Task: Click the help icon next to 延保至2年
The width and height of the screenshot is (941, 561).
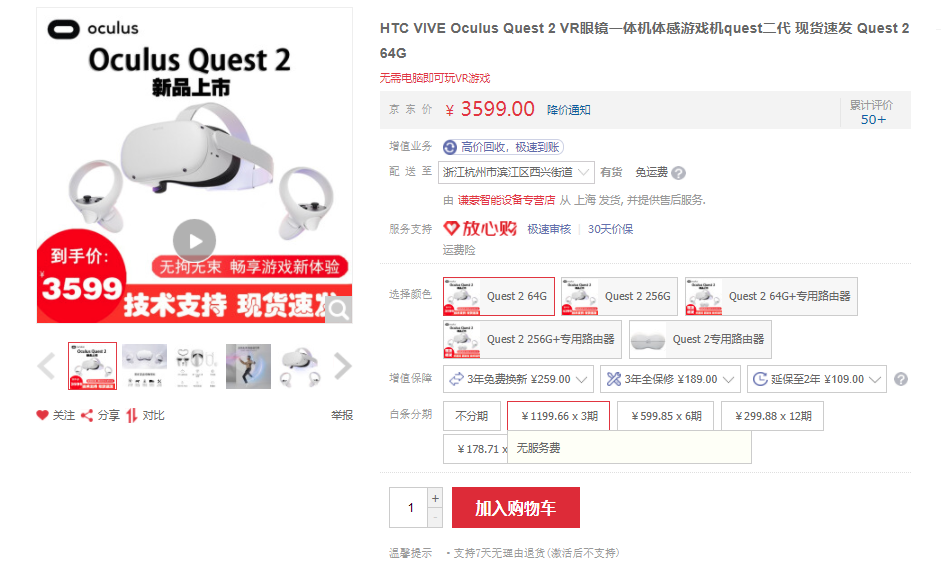Action: (x=900, y=379)
